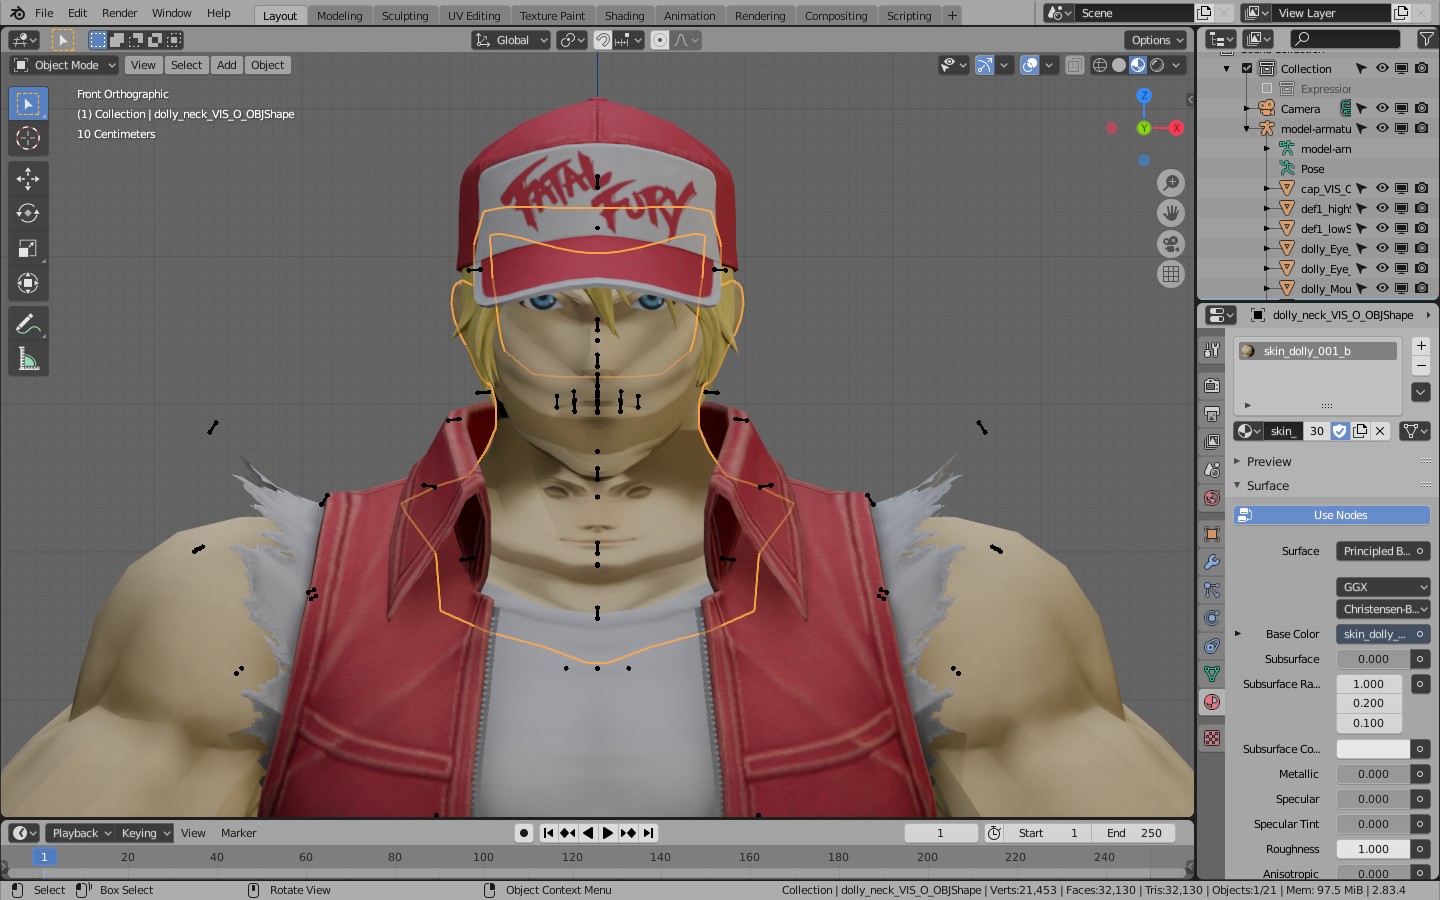Switch to the Shading workspace tab

624,15
